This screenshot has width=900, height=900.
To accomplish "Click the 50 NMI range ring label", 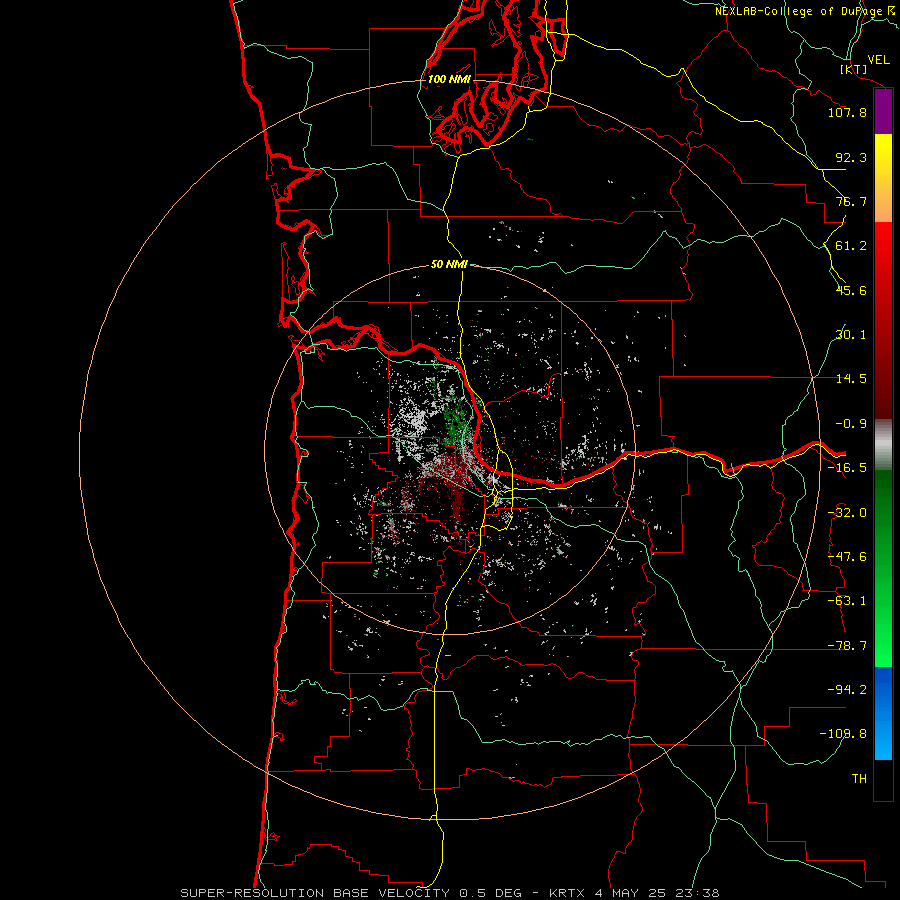I will (449, 264).
